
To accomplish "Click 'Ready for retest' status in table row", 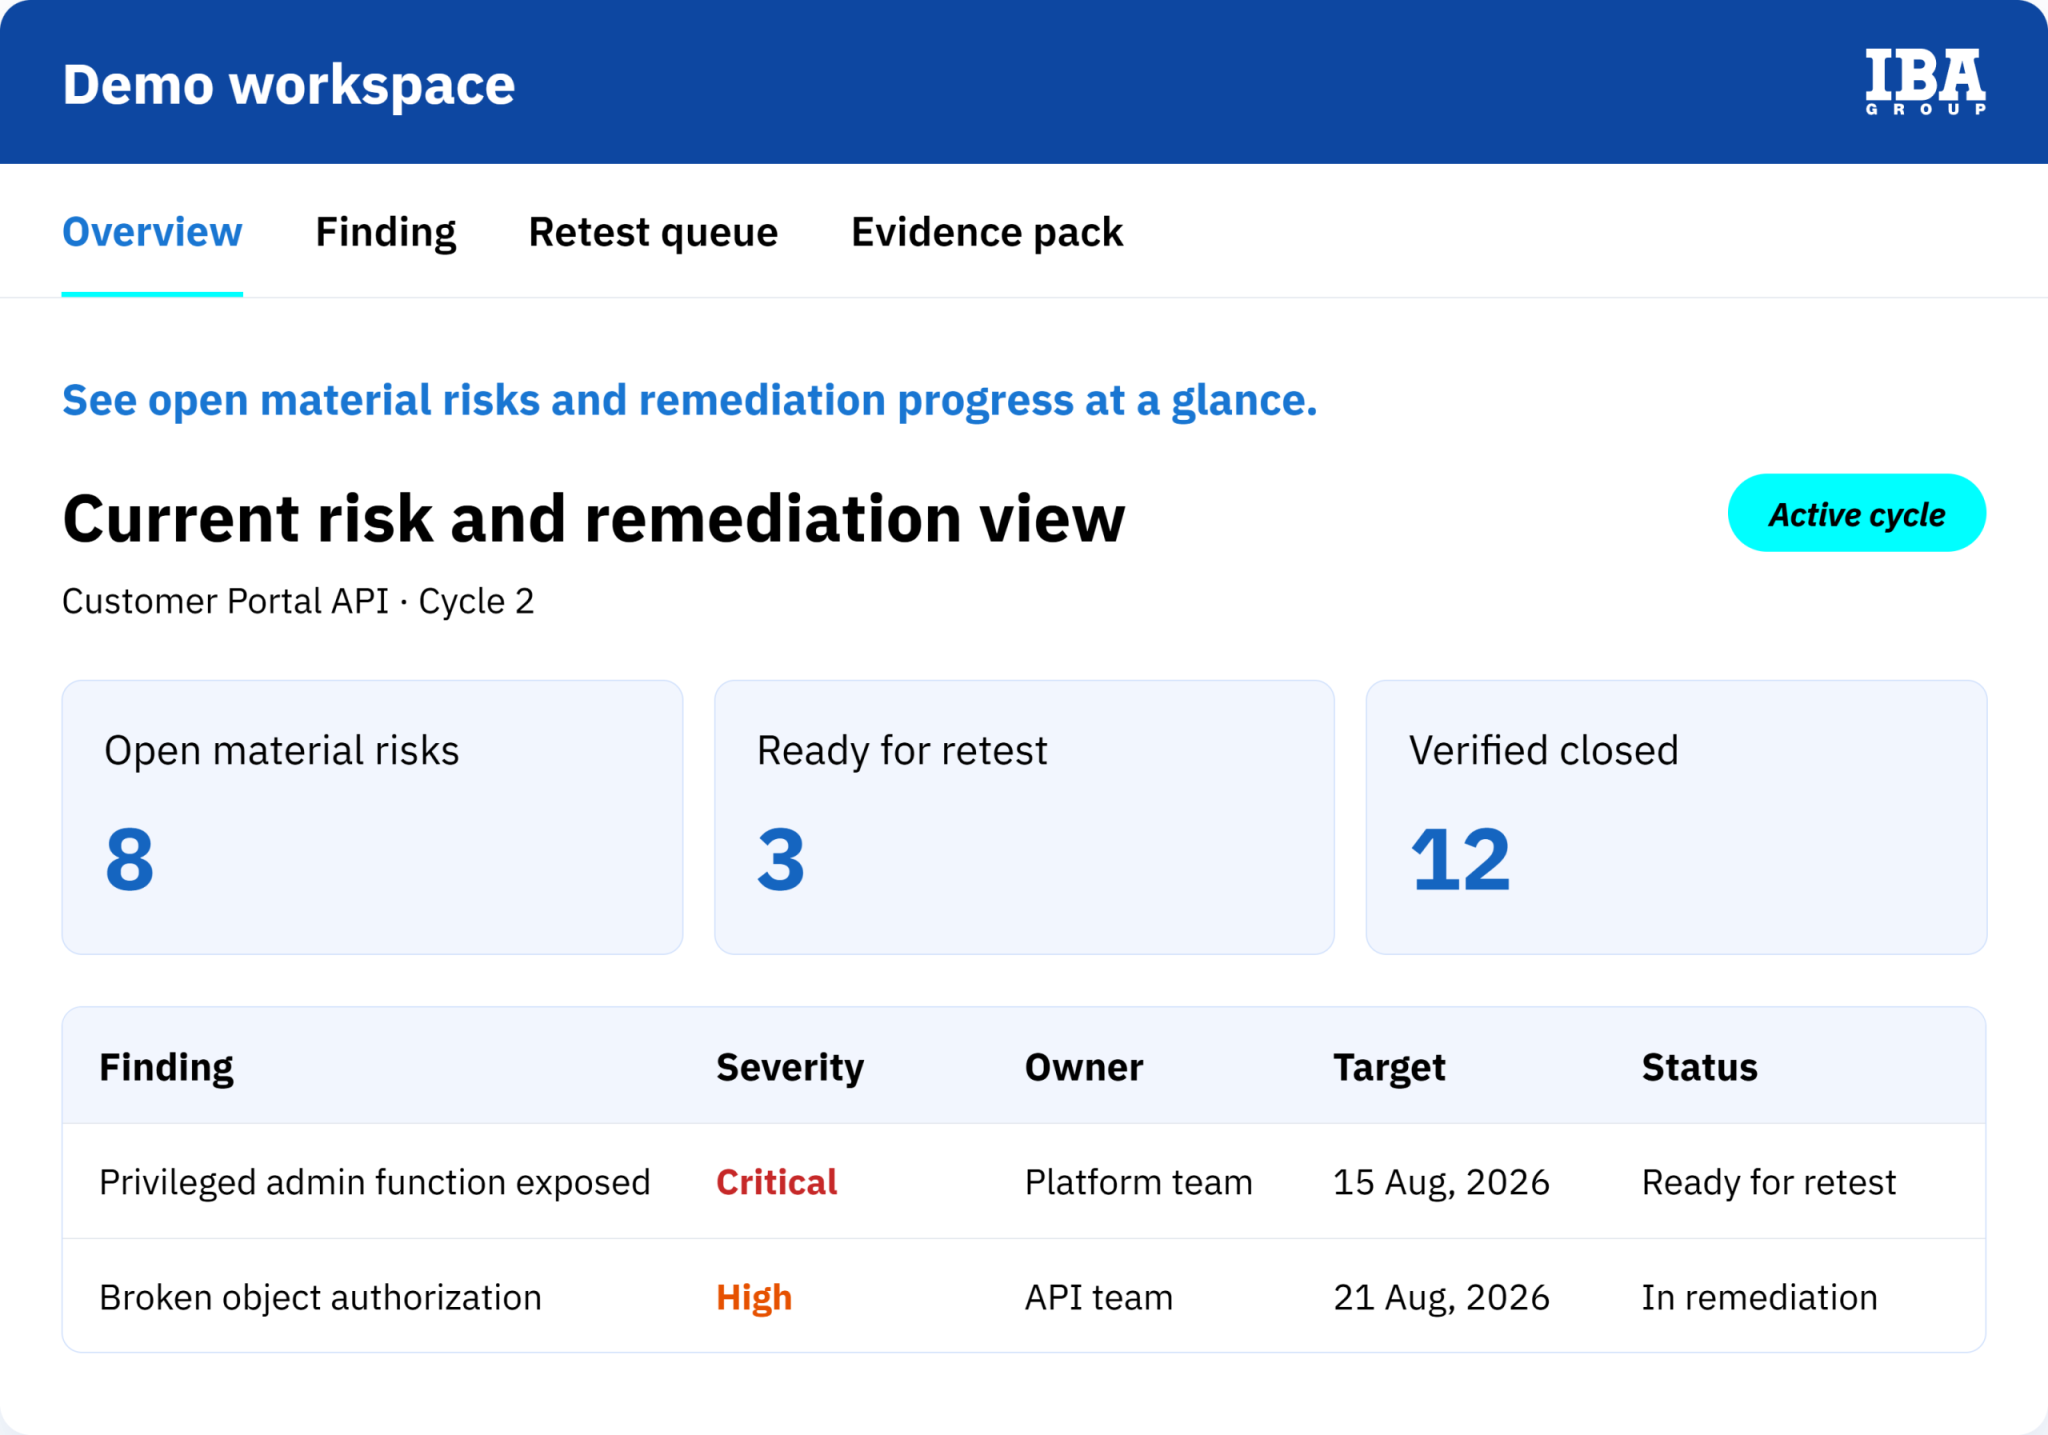I will click(1769, 1182).
